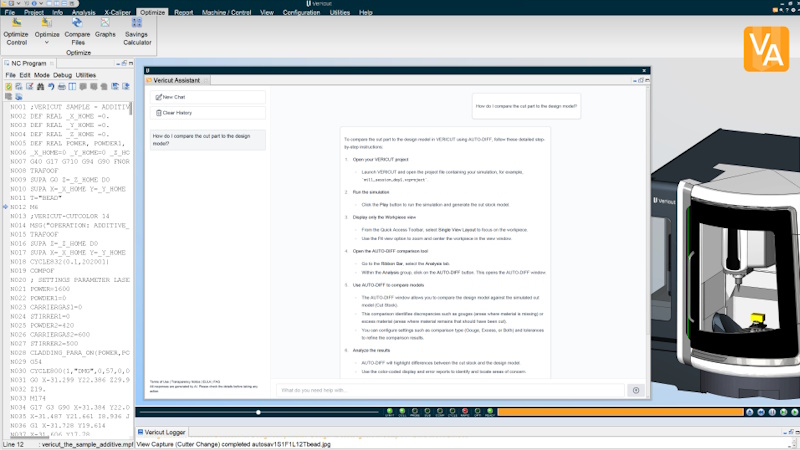Click the gray icon starting second toolbar row

pos(9,96)
